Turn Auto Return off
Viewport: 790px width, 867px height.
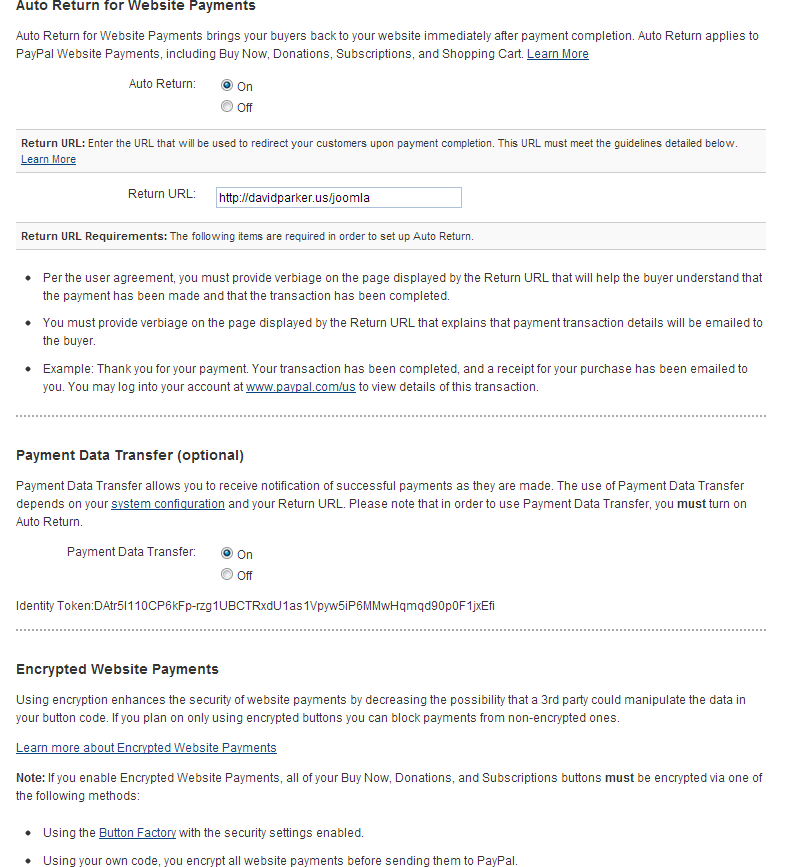[x=227, y=107]
